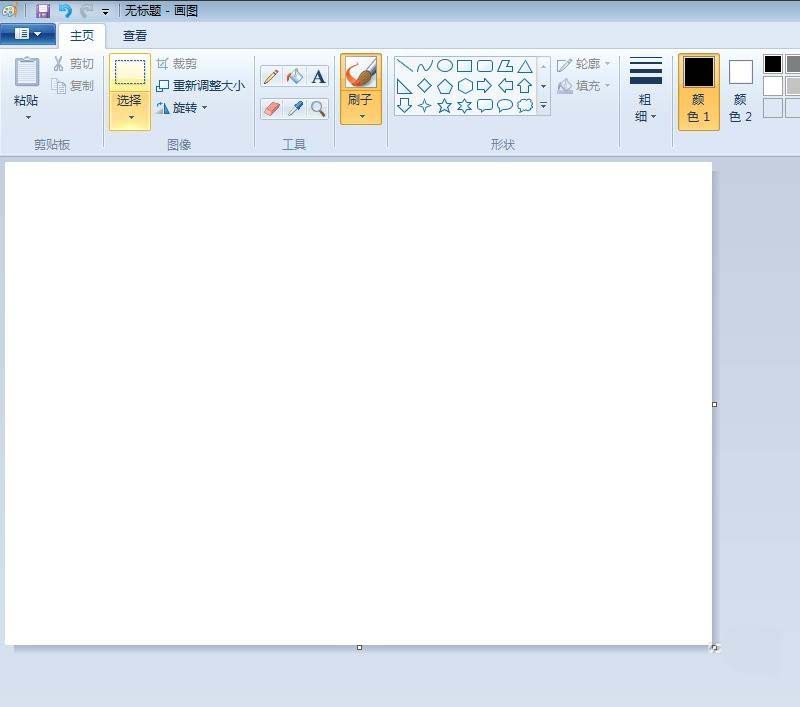Click the rectangular Select (选择) tool button
Screen dimensions: 800x707
point(130,72)
